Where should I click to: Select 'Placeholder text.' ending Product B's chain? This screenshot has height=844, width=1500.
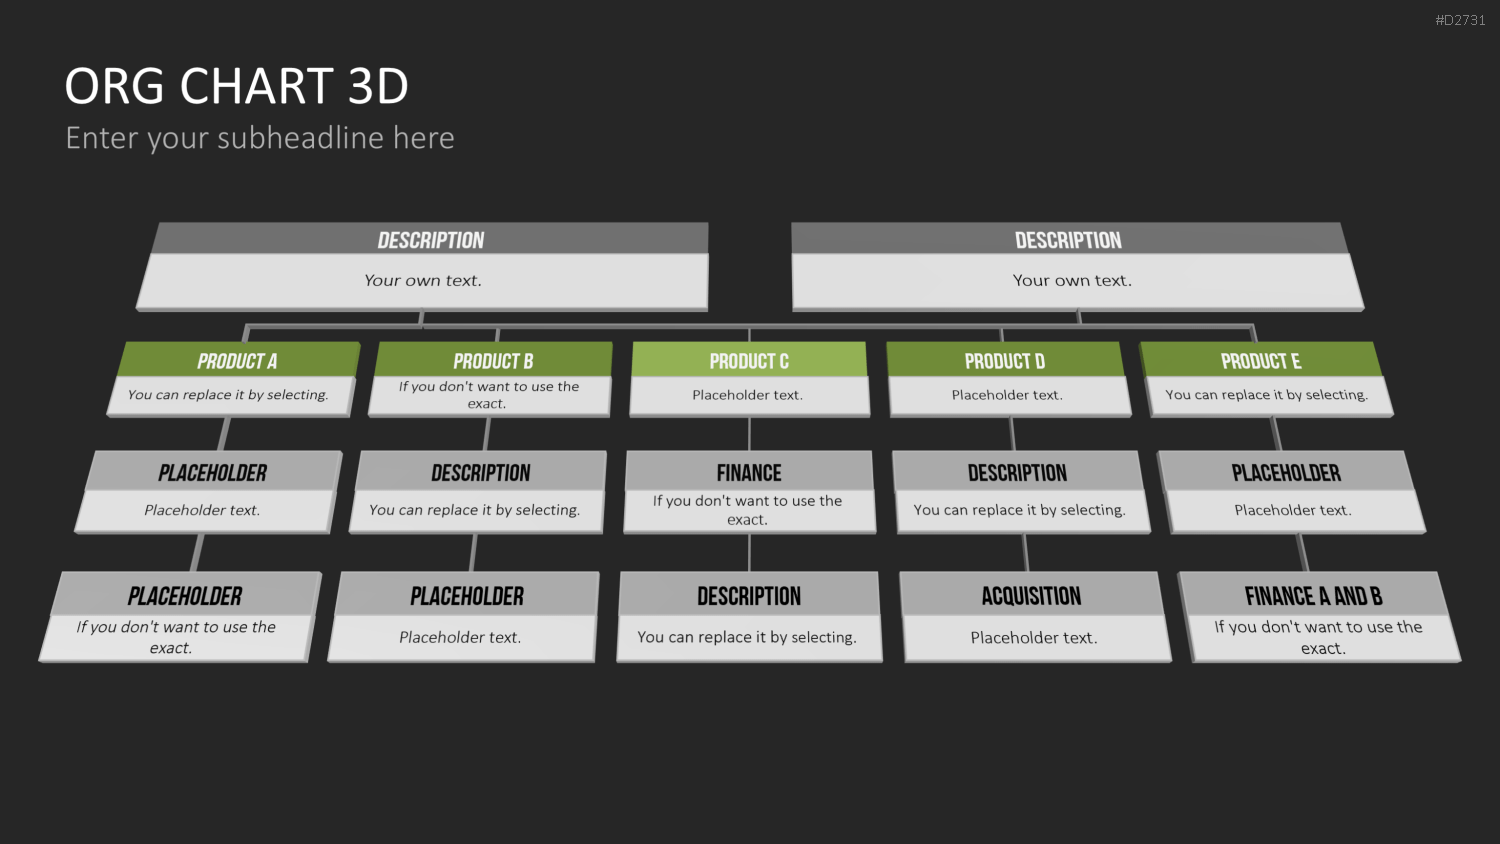[x=460, y=637]
